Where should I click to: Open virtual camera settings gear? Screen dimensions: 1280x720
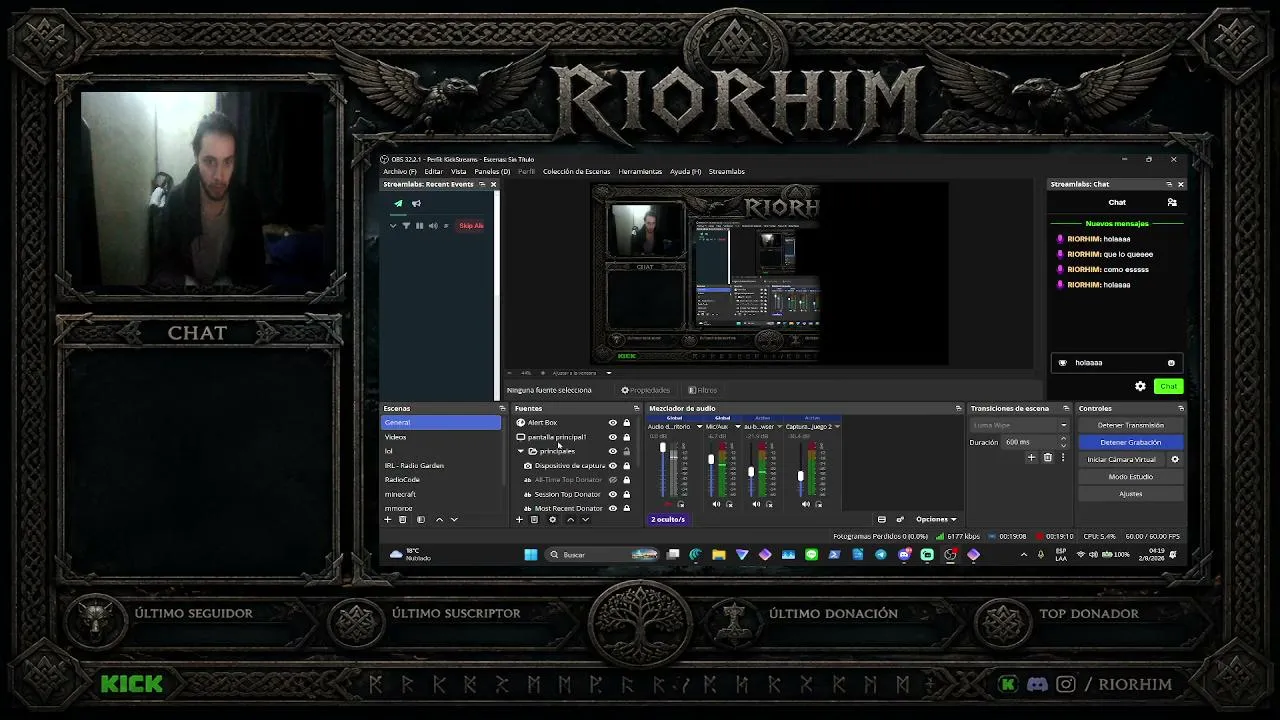[x=1175, y=460]
